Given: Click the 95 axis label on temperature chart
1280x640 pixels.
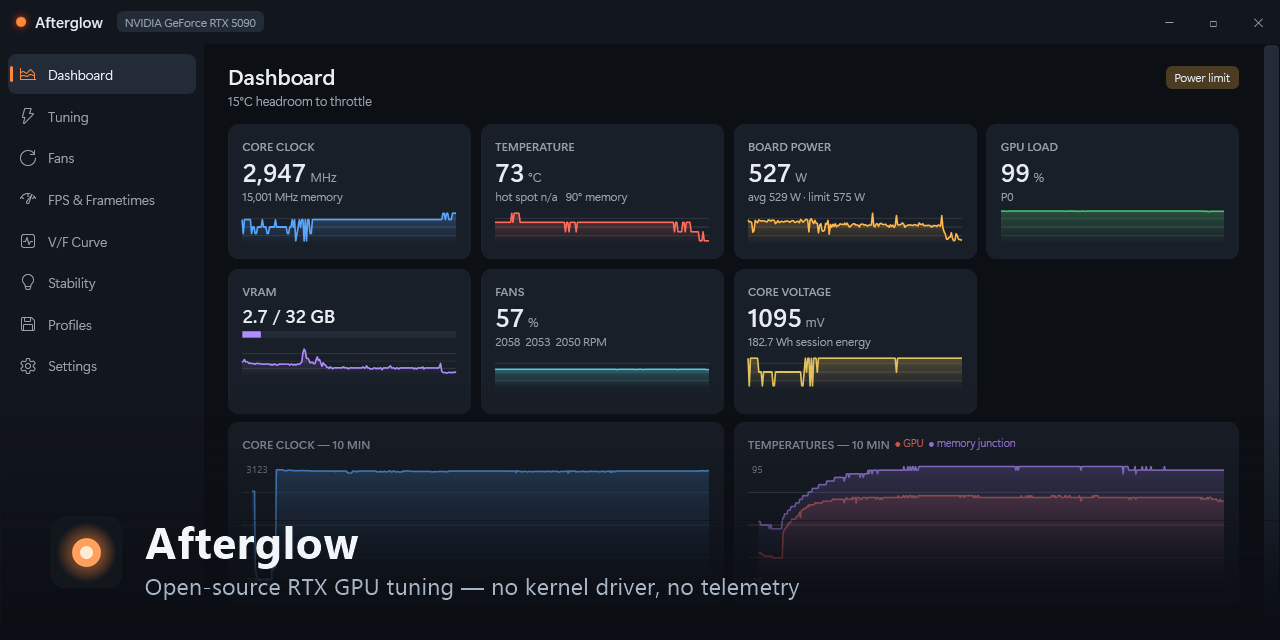Looking at the screenshot, I should pyautogui.click(x=757, y=470).
